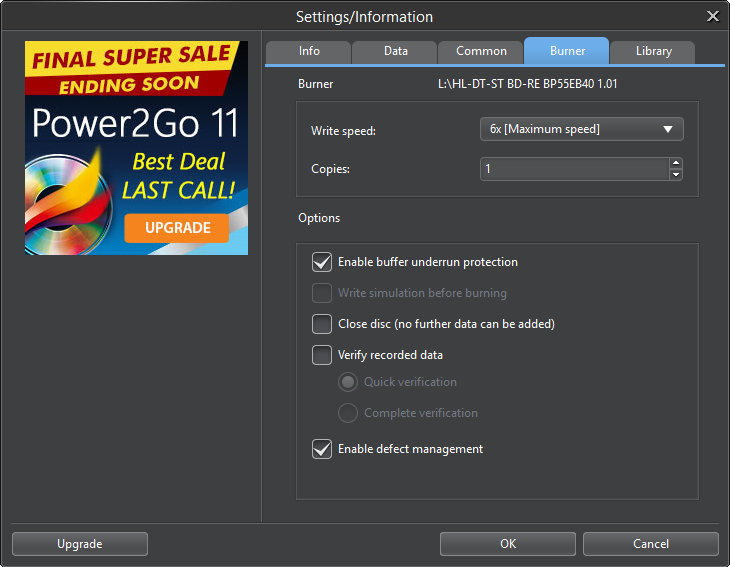Click the Burner label text

point(315,84)
